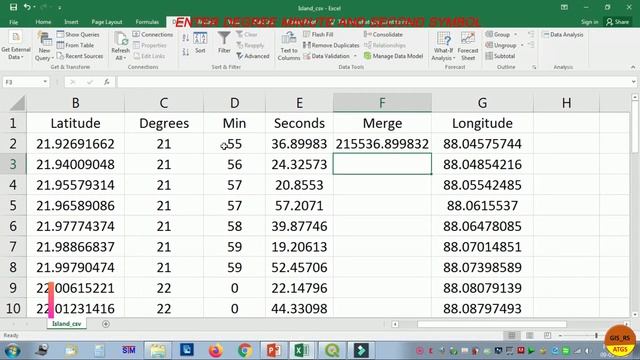The width and height of the screenshot is (640, 360).
Task: Click the Save icon in title bar
Action: (x=13, y=7)
